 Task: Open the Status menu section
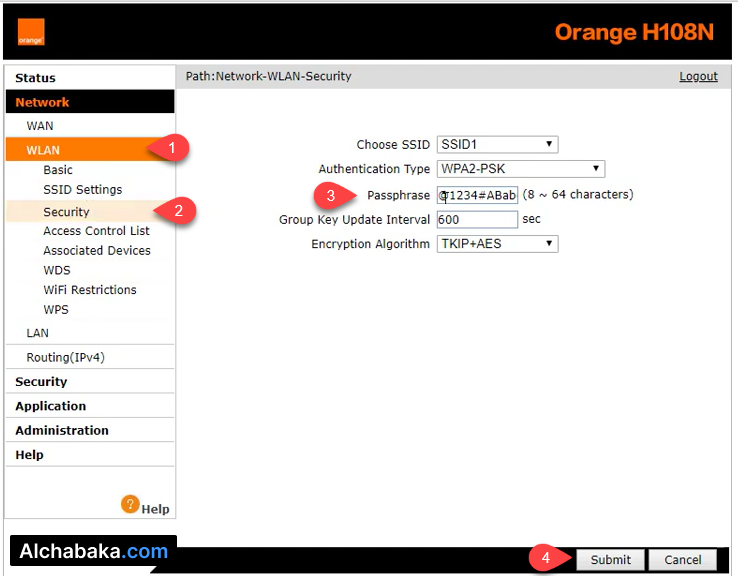point(36,78)
